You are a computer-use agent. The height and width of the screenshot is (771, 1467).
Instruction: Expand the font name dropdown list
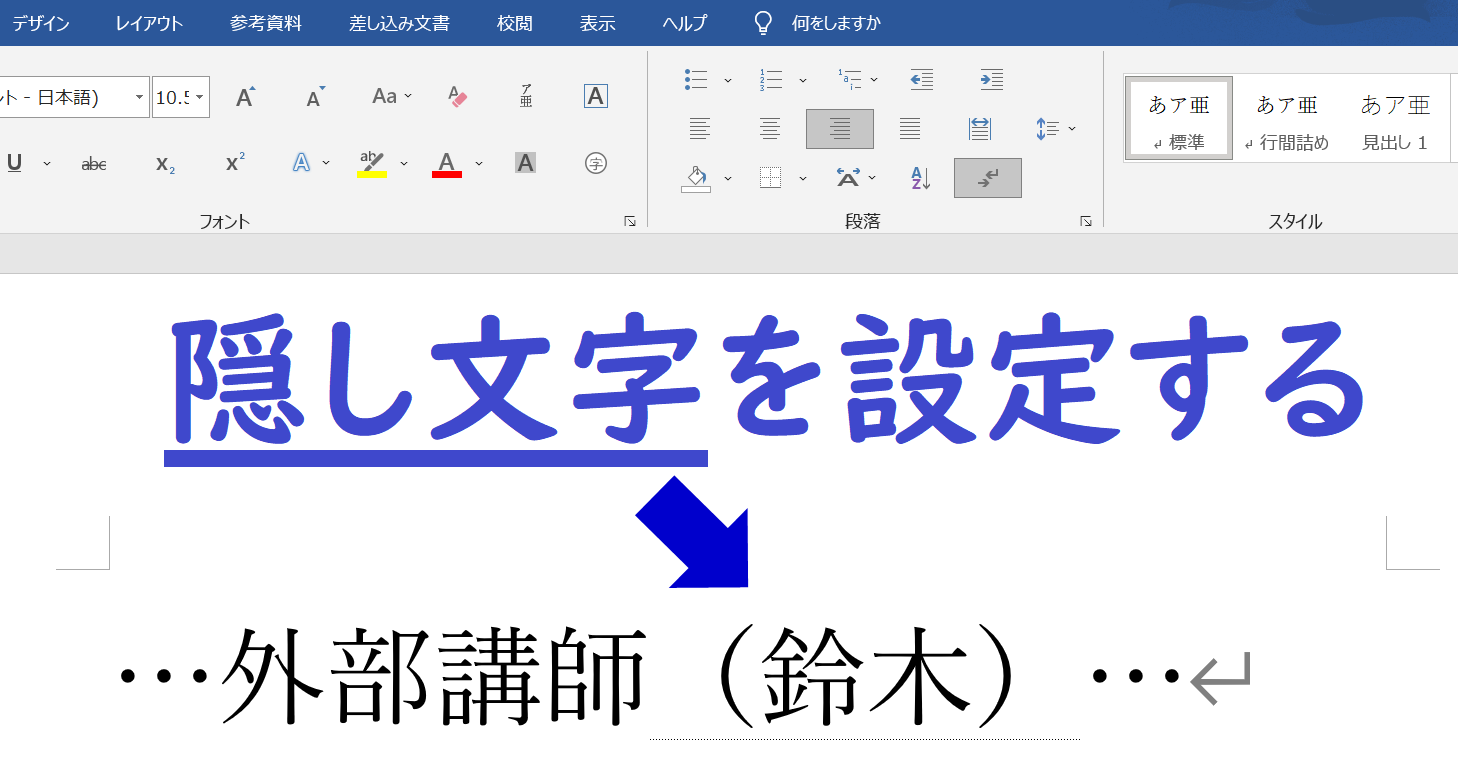click(x=139, y=97)
